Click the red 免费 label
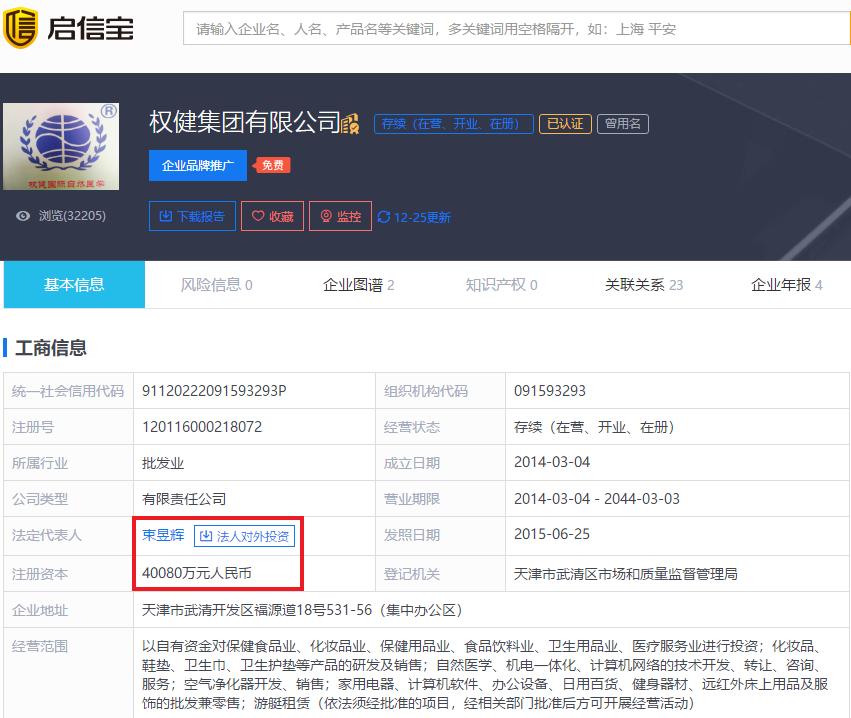Image resolution: width=851 pixels, height=718 pixels. click(272, 164)
